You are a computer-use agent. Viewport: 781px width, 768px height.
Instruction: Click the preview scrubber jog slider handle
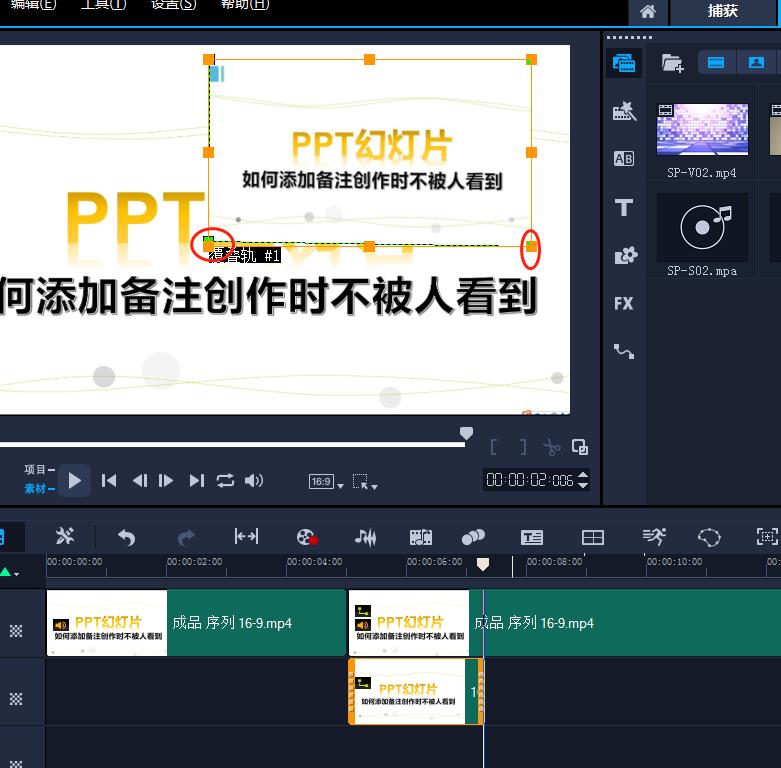coord(466,433)
